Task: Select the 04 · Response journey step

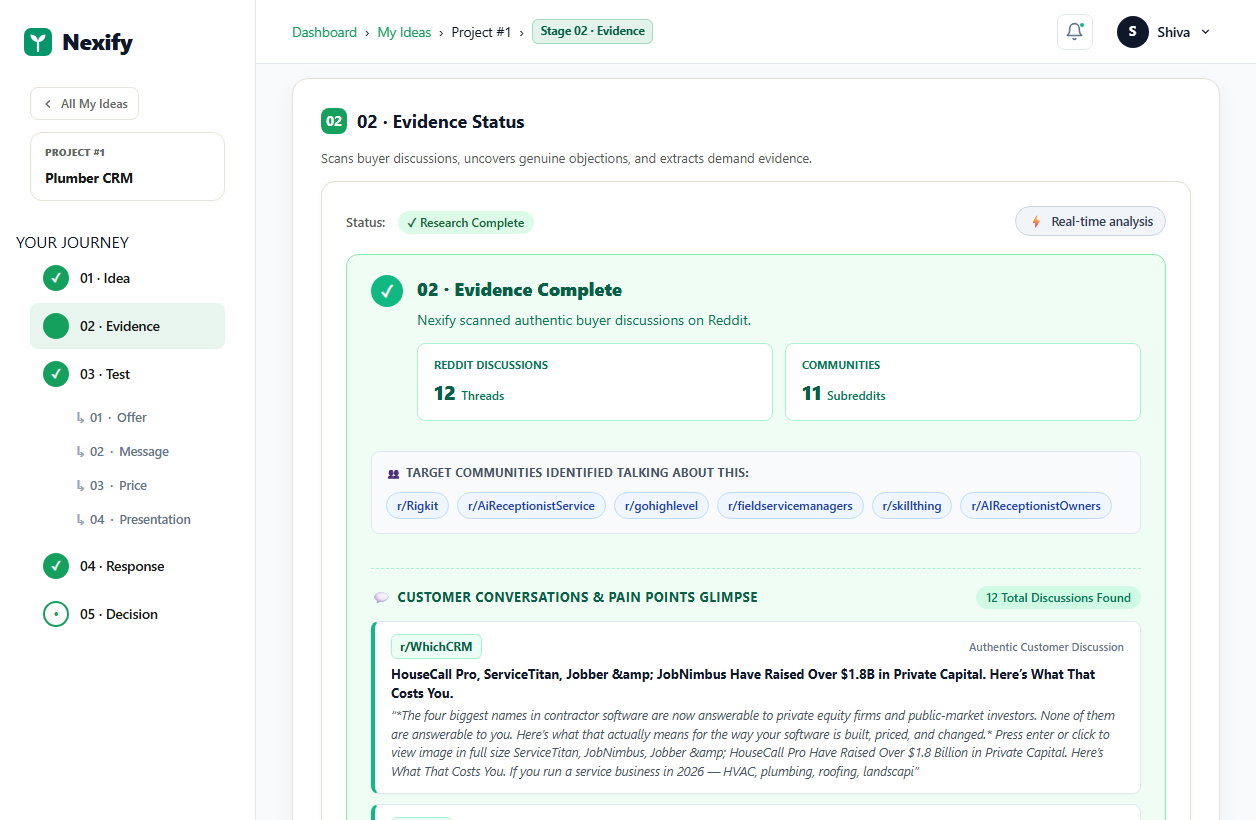Action: 127,566
